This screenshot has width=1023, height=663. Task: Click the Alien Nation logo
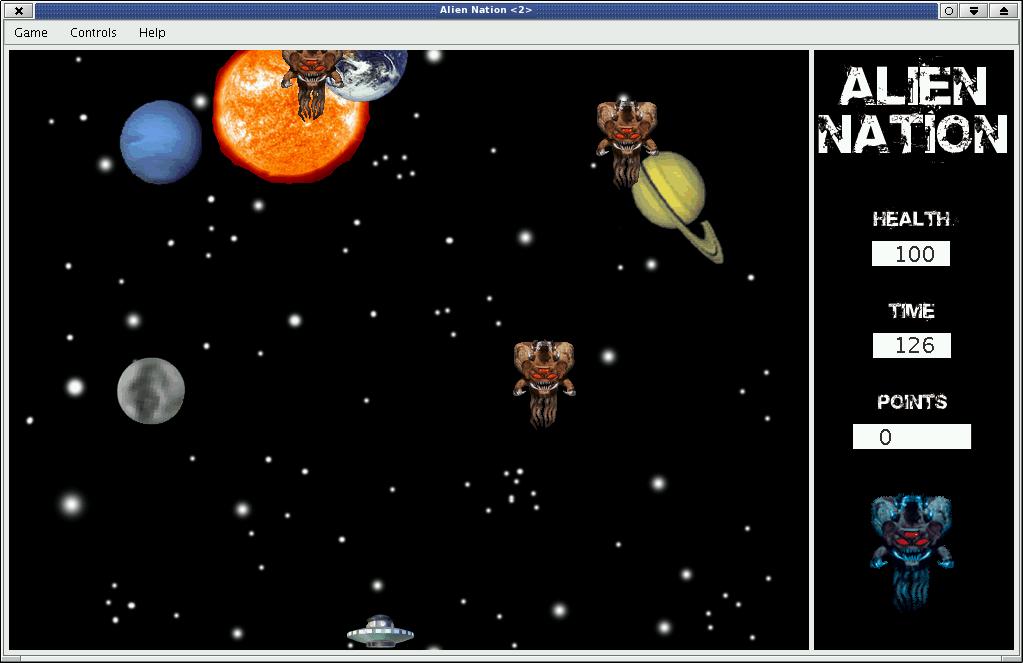click(913, 111)
